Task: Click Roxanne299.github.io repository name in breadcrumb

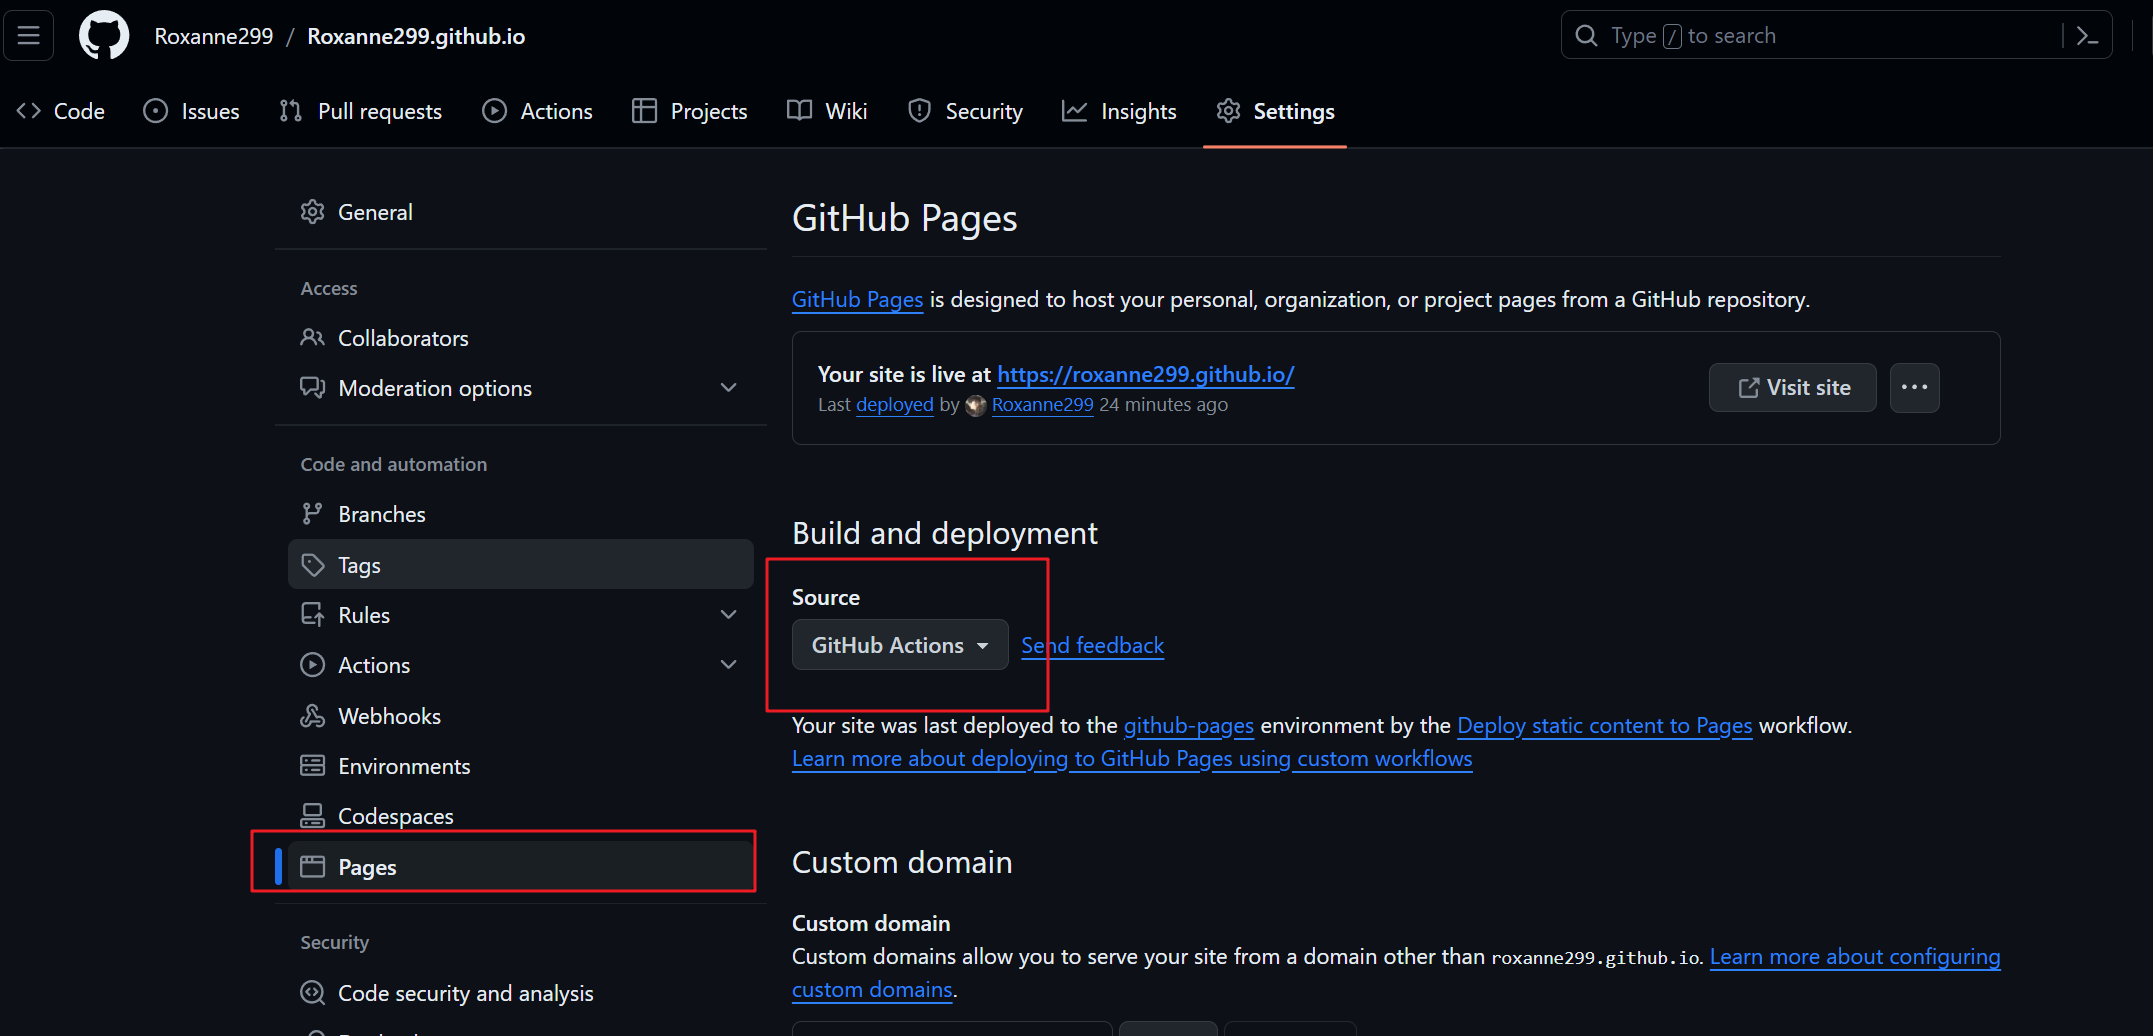Action: [x=416, y=36]
